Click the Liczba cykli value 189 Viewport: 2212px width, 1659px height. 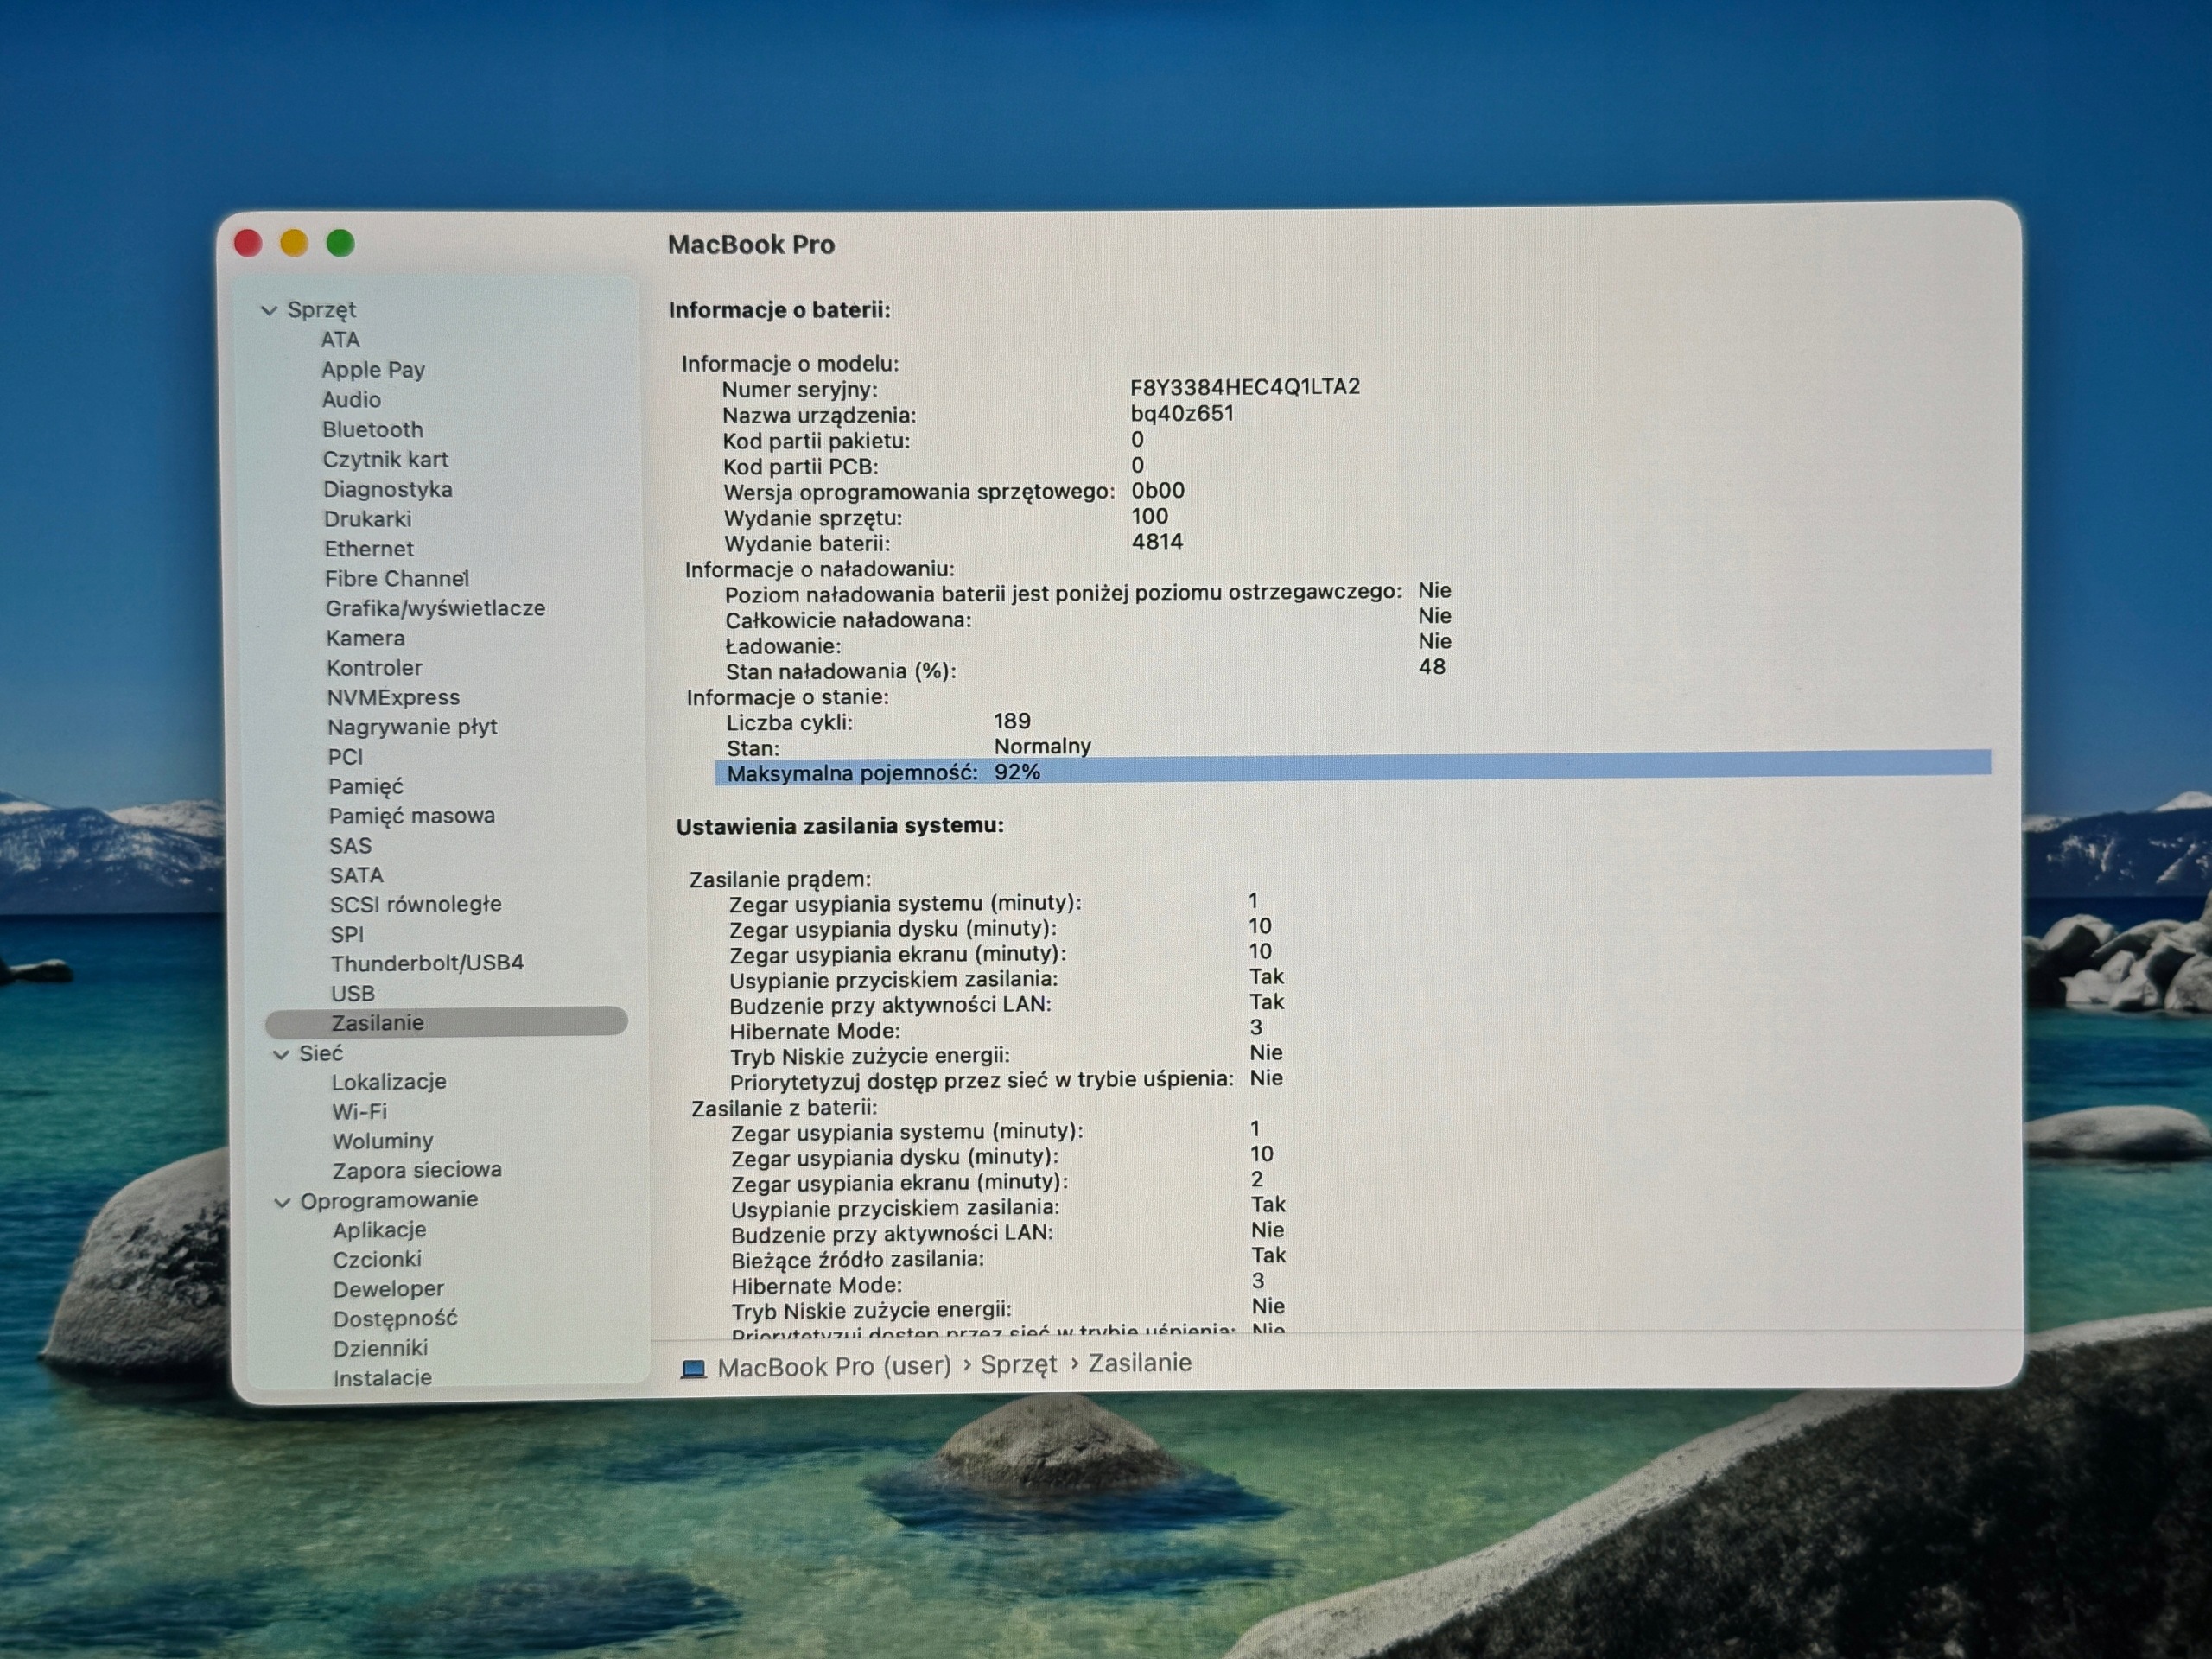1012,721
